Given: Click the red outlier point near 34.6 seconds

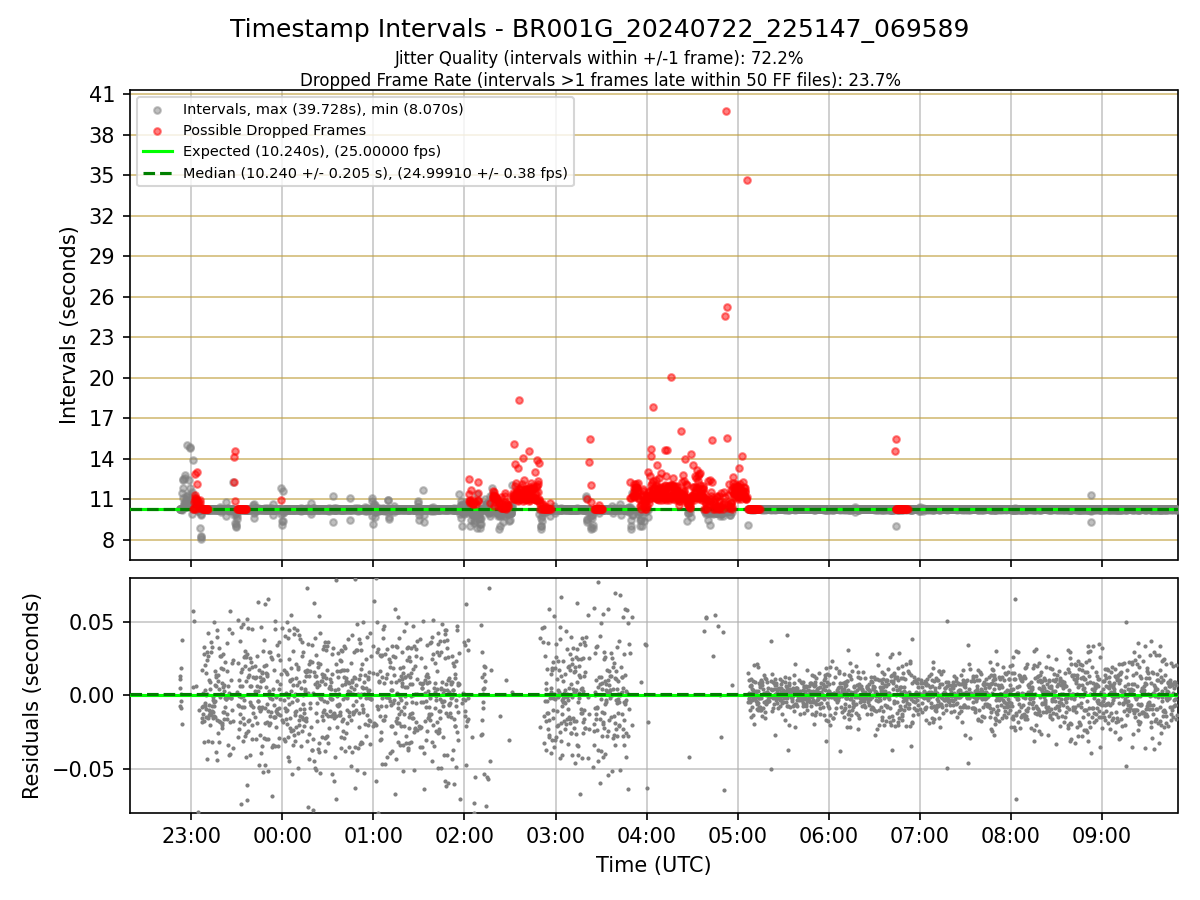Looking at the screenshot, I should click(x=747, y=180).
